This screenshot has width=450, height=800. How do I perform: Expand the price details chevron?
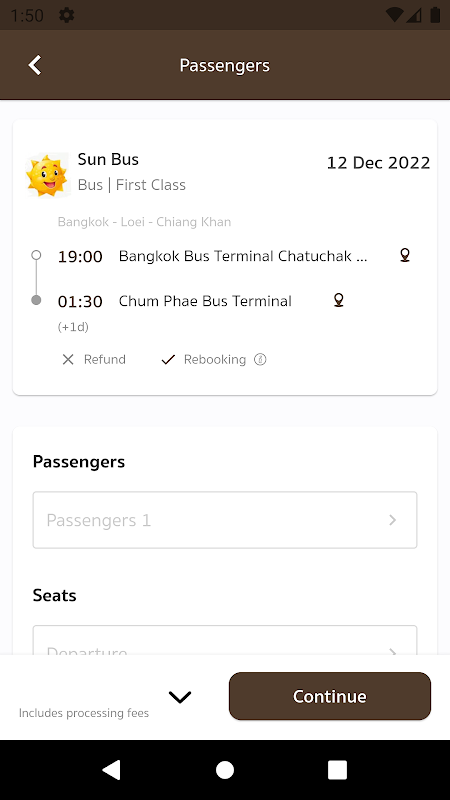pos(180,697)
